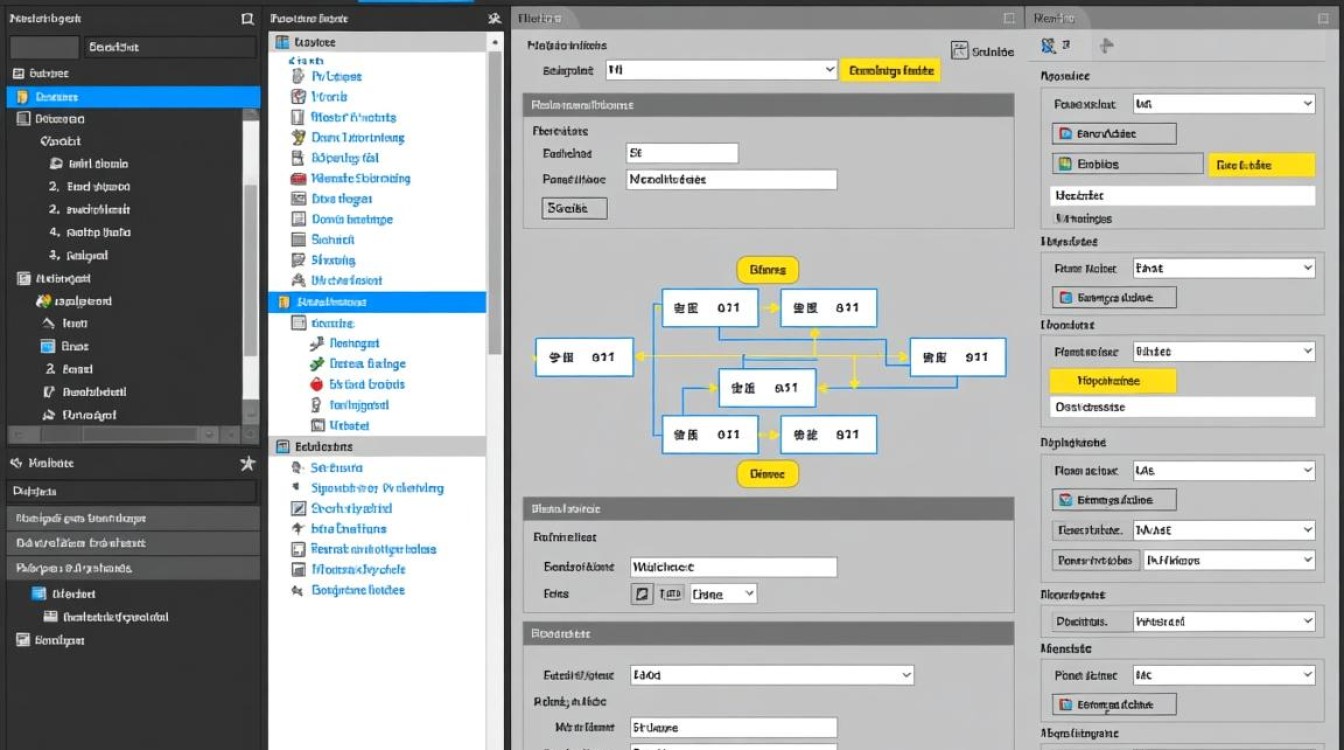Screen dimensions: 1344x750
Task: Toggle the small square checkbox in the center form
Action: tap(642, 594)
